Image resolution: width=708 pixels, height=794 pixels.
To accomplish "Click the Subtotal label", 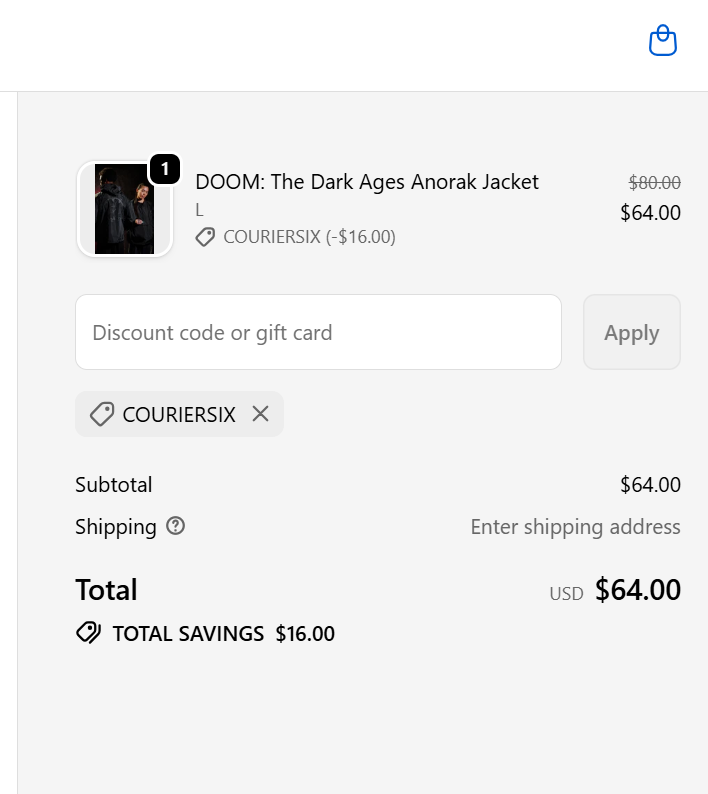I will pos(114,485).
